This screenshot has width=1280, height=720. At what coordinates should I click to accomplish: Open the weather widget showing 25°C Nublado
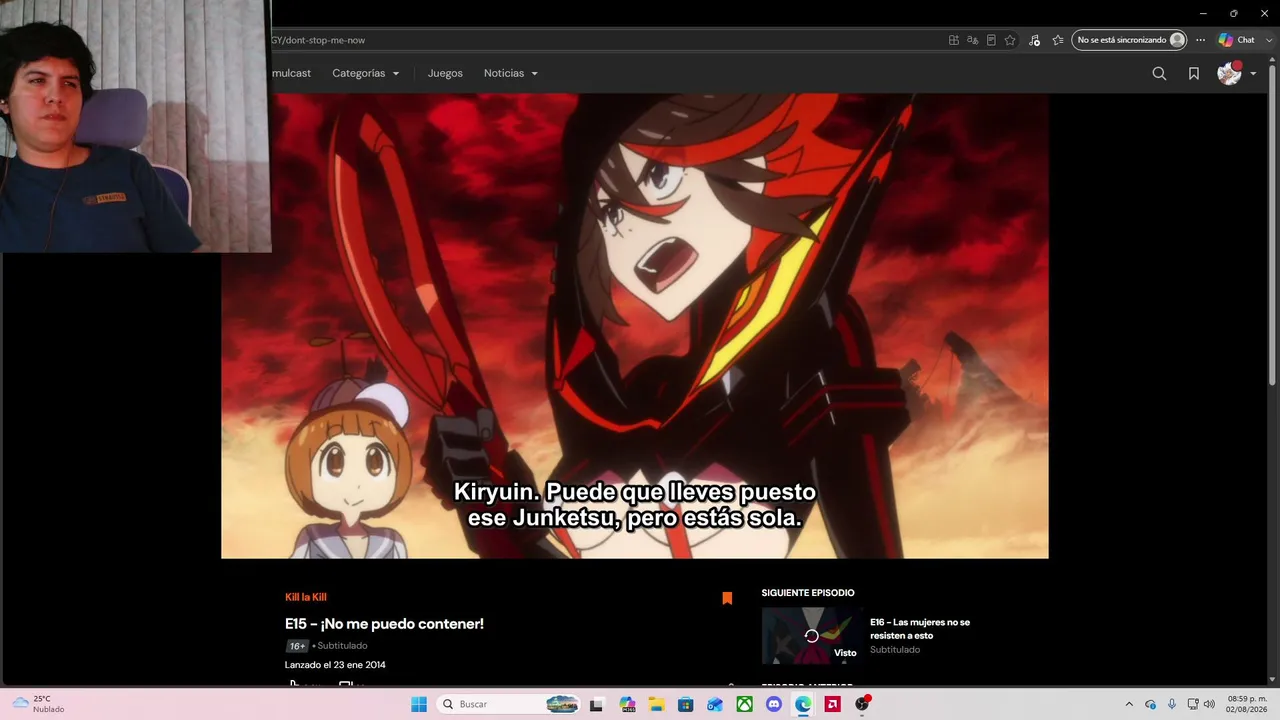pyautogui.click(x=40, y=704)
